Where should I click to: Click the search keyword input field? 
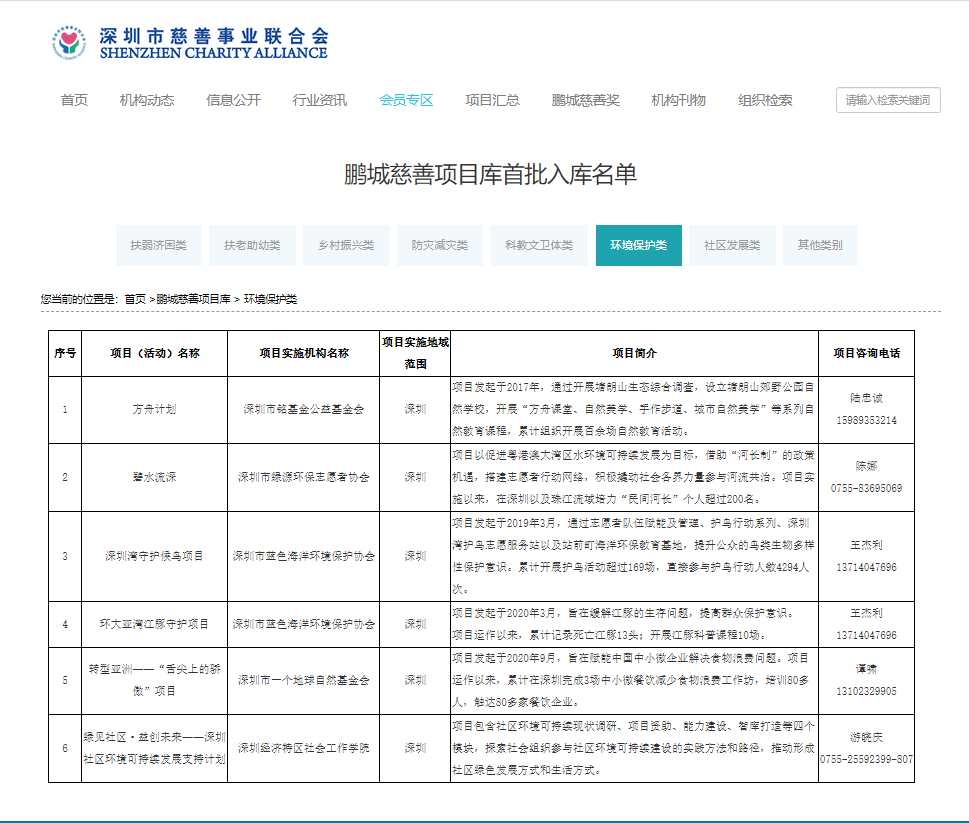click(x=887, y=100)
